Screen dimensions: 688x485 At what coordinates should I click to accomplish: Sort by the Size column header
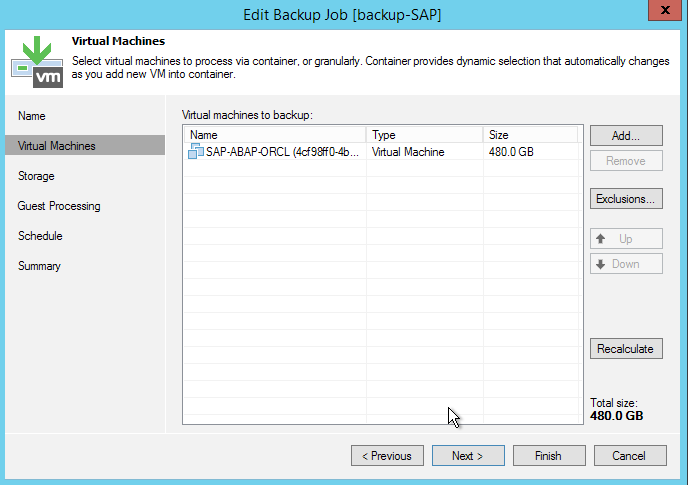pyautogui.click(x=530, y=135)
